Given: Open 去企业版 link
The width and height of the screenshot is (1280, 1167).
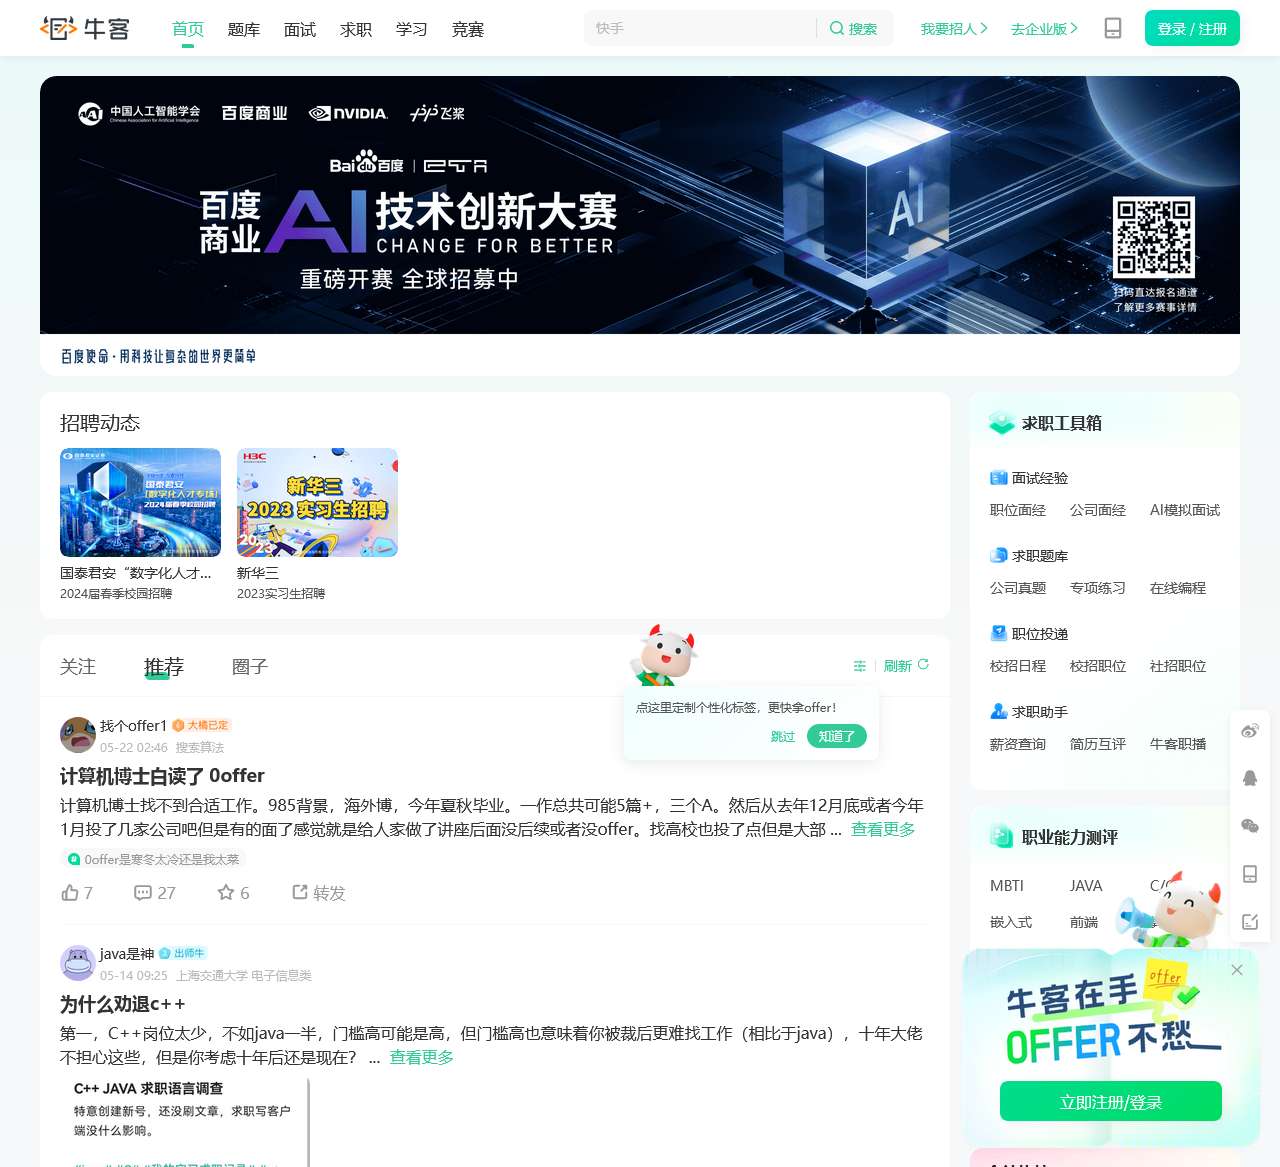Looking at the screenshot, I should [x=1044, y=29].
